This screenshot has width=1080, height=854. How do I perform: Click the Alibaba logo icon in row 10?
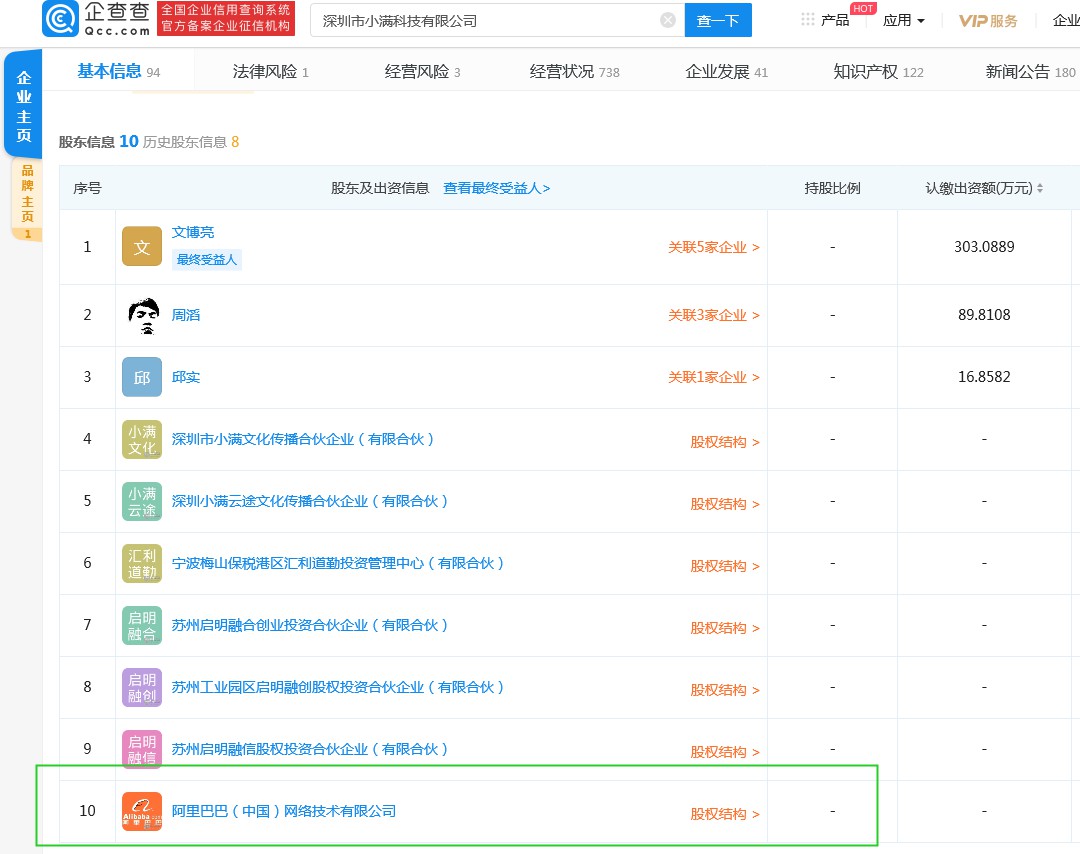142,811
